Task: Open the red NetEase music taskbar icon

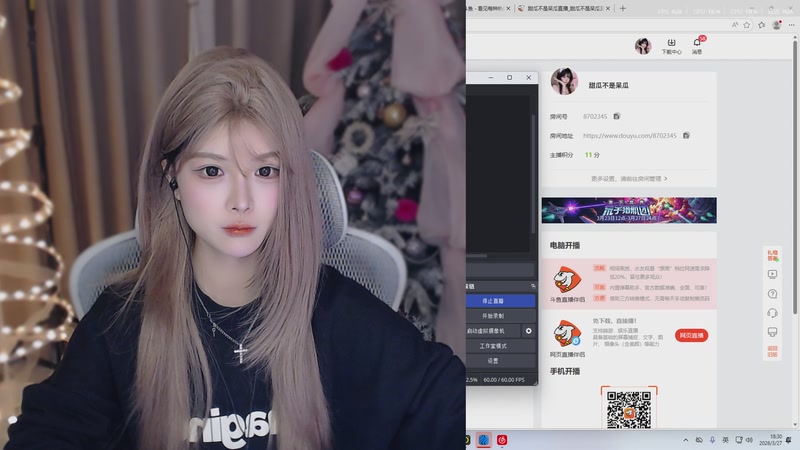Action: pos(502,440)
